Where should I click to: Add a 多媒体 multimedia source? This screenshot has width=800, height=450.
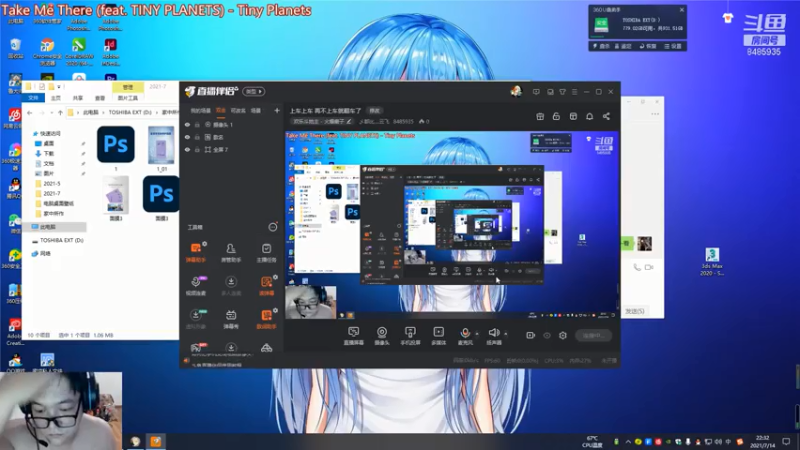click(x=438, y=336)
